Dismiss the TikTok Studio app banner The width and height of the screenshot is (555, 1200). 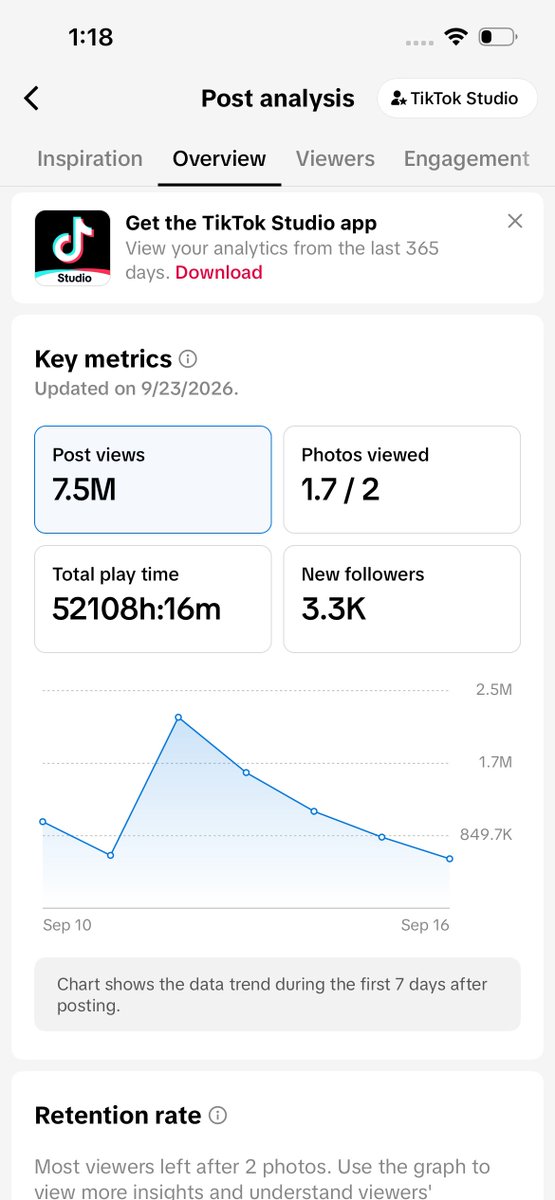pos(515,221)
